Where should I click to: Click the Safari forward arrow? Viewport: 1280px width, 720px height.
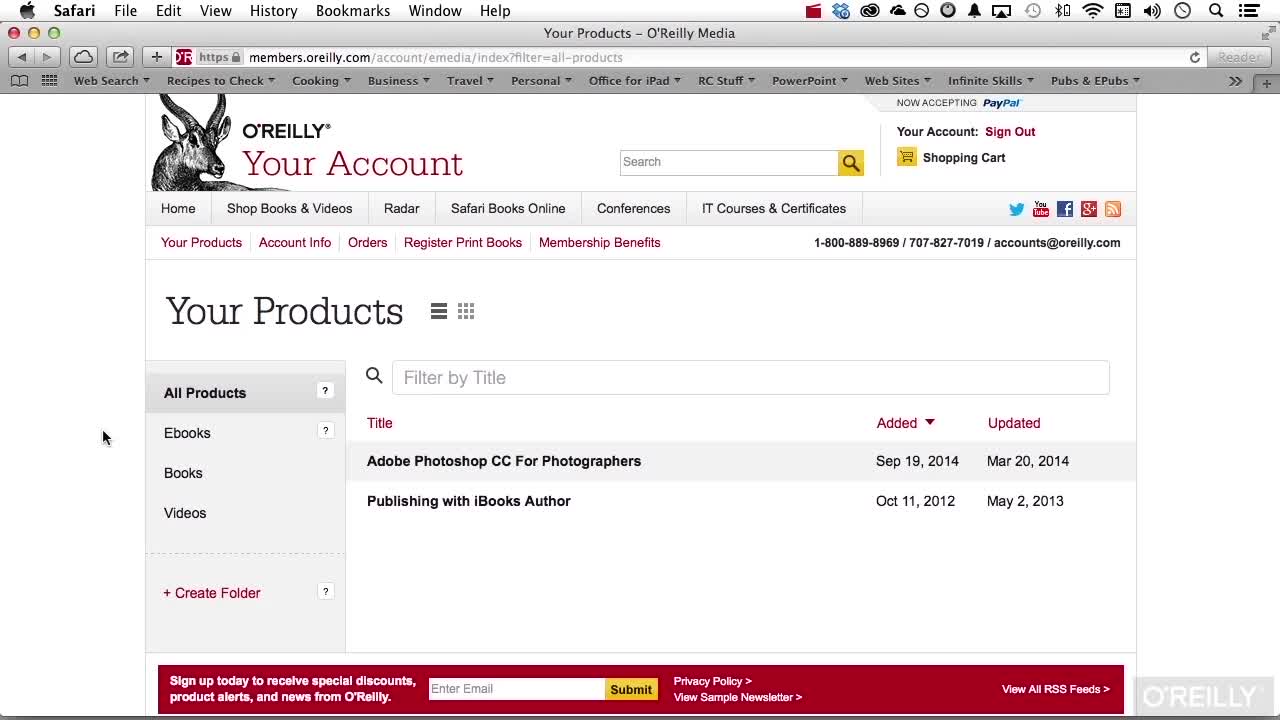point(46,57)
